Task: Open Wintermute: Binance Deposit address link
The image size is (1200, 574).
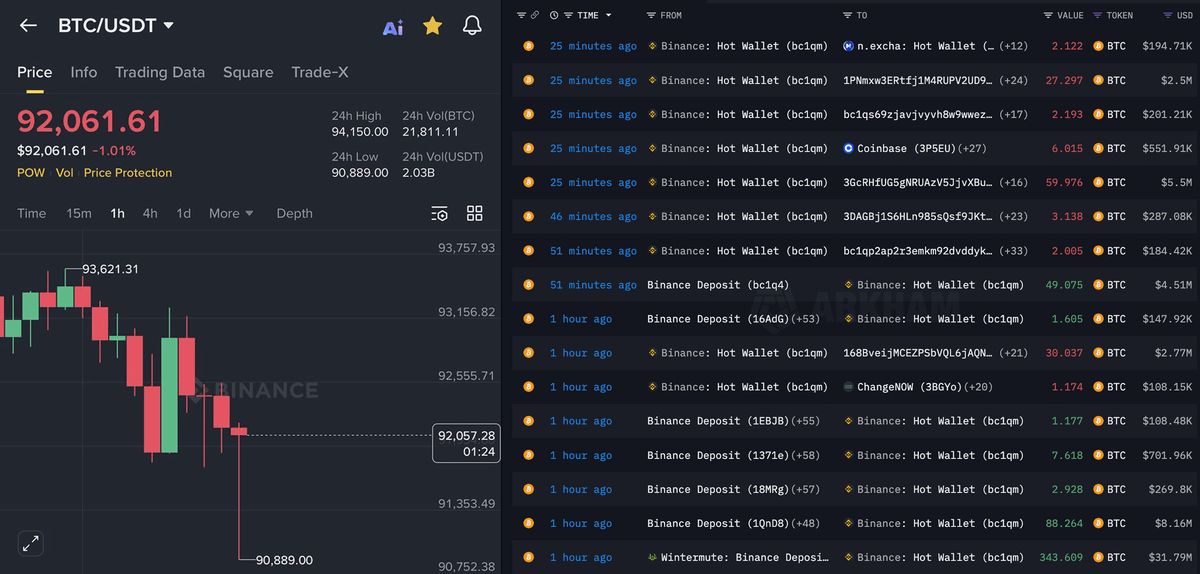Action: (745, 557)
